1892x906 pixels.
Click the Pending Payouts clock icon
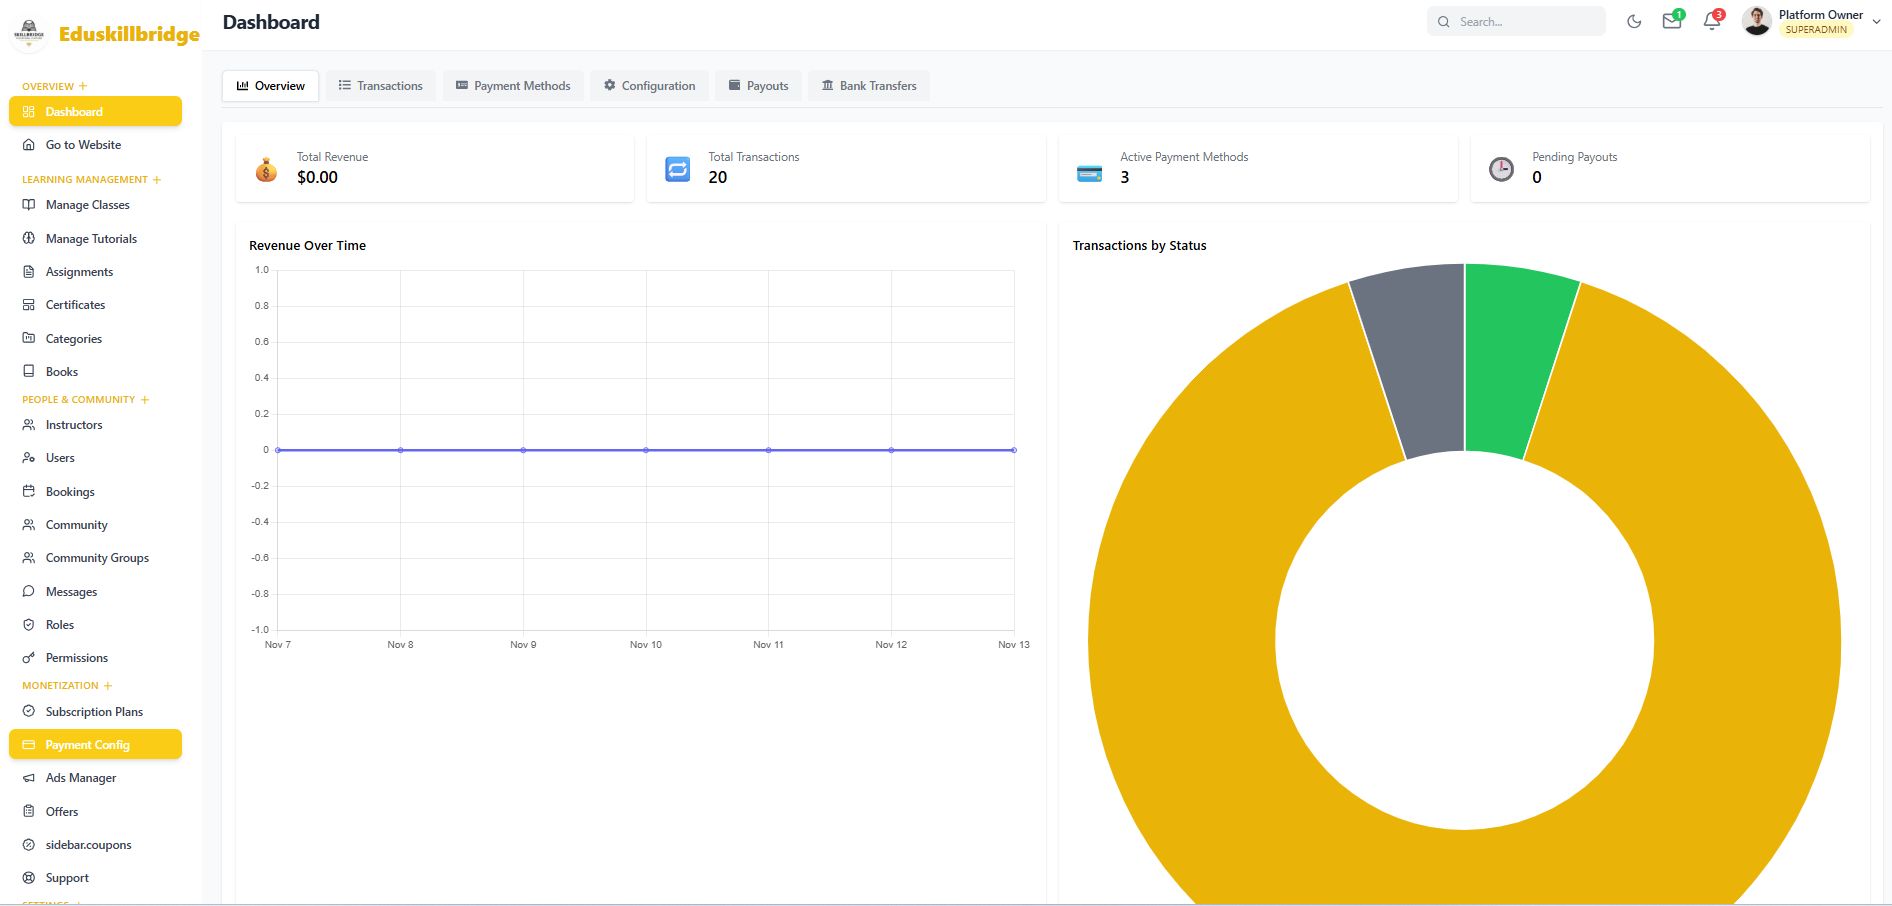[1501, 170]
